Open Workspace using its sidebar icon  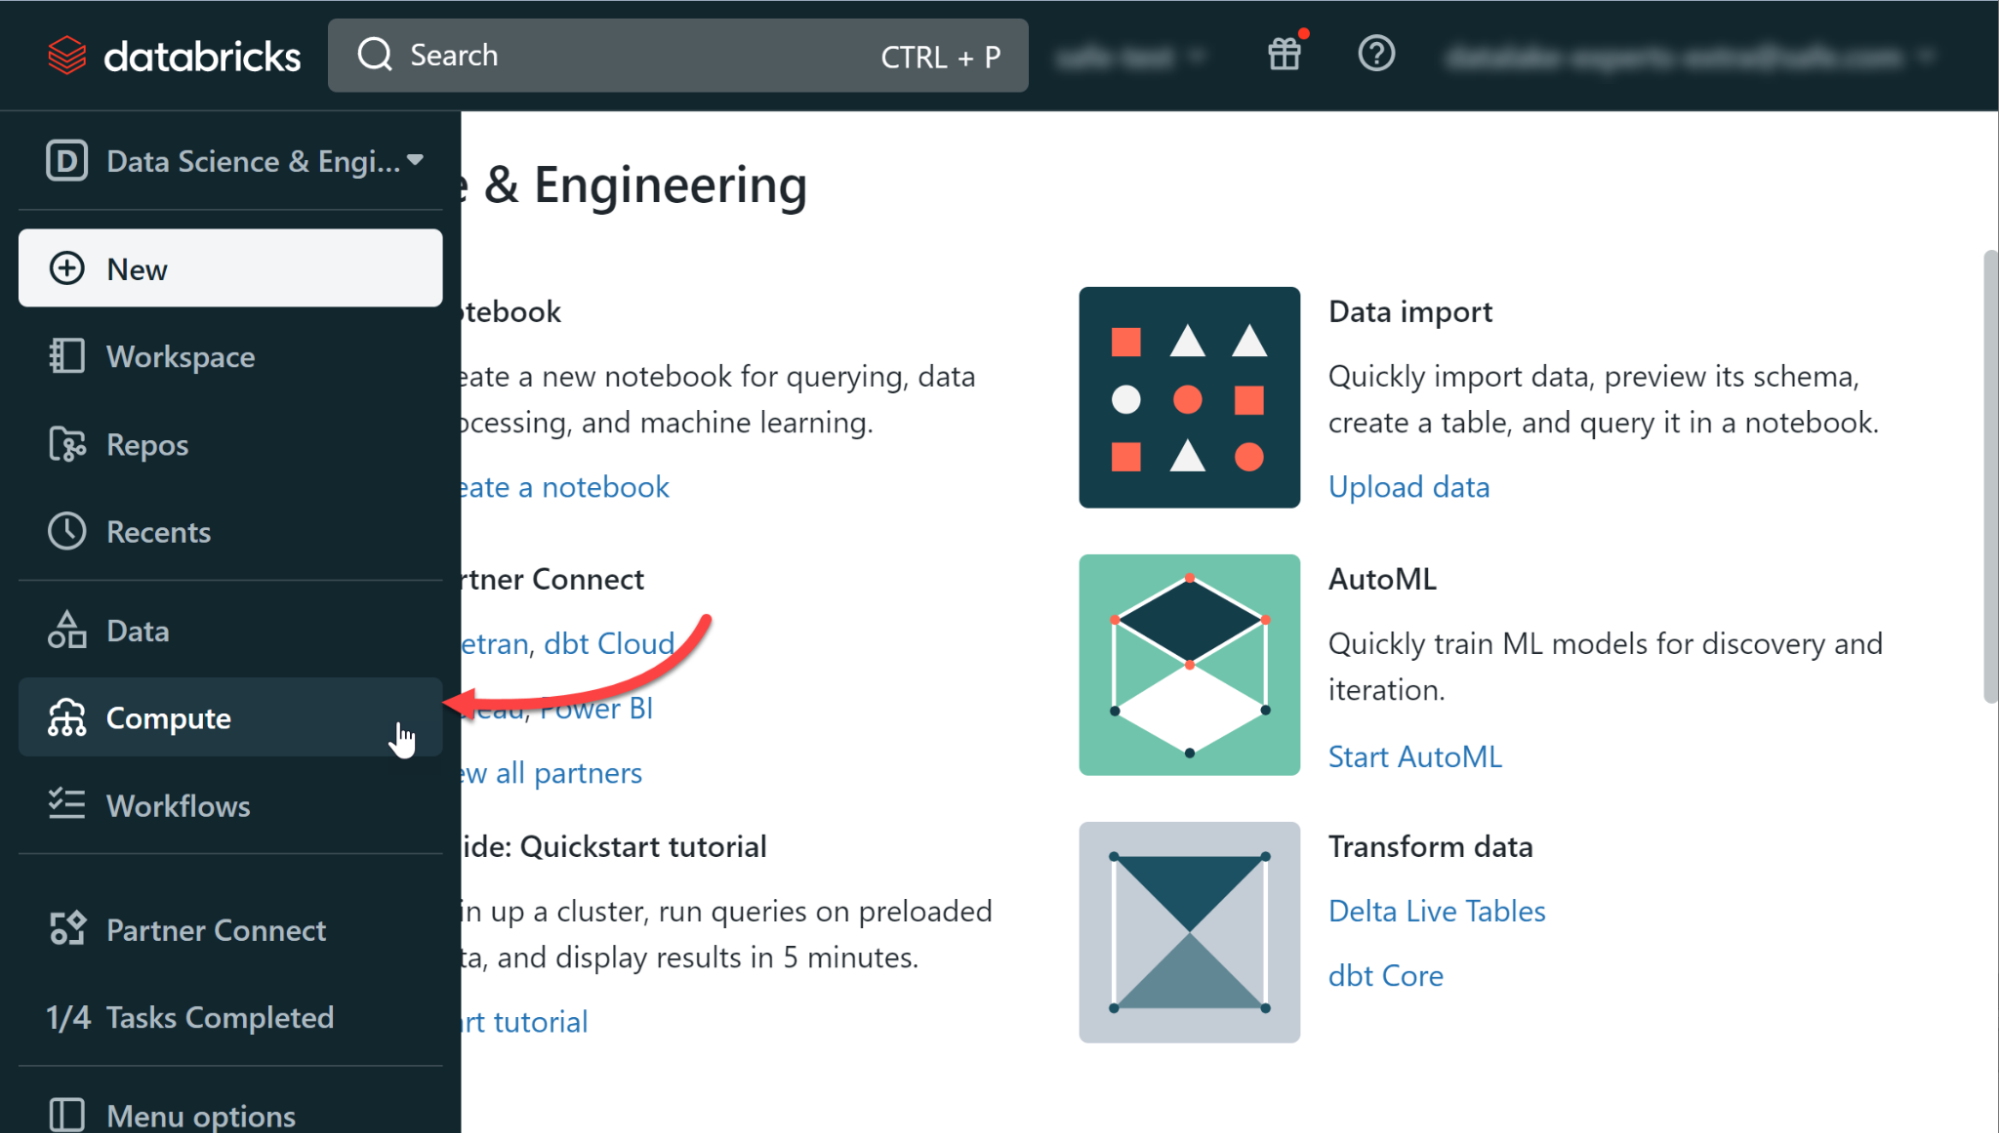tap(66, 356)
